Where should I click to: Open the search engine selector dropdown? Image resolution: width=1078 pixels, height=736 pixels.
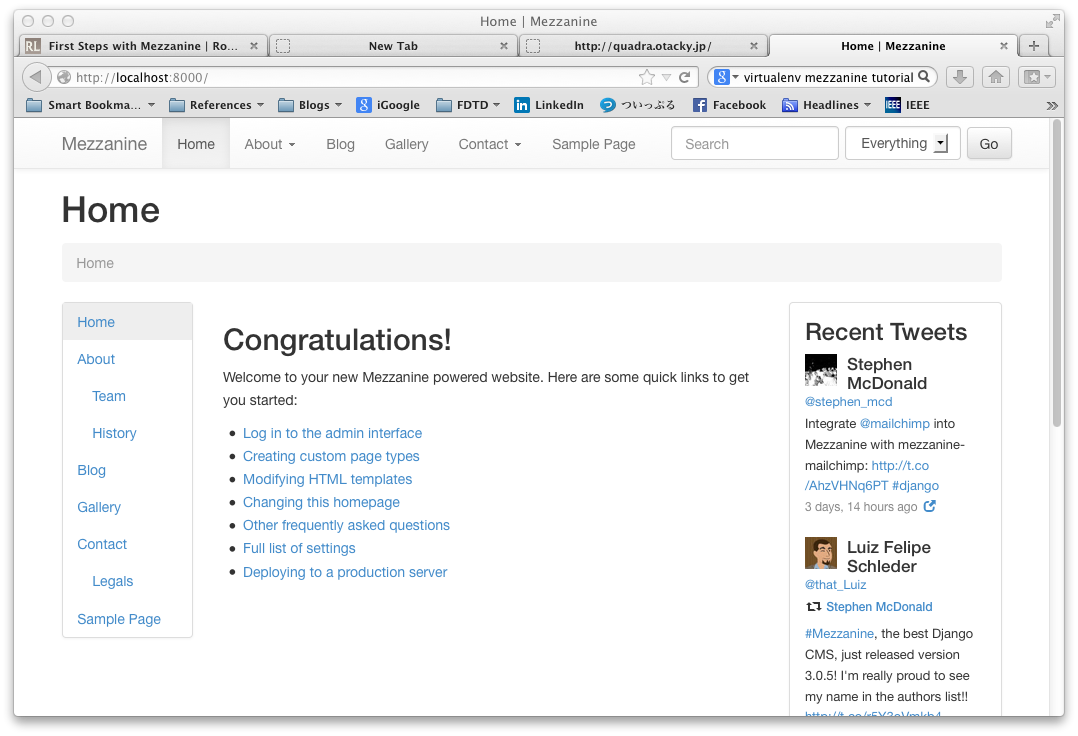(724, 77)
